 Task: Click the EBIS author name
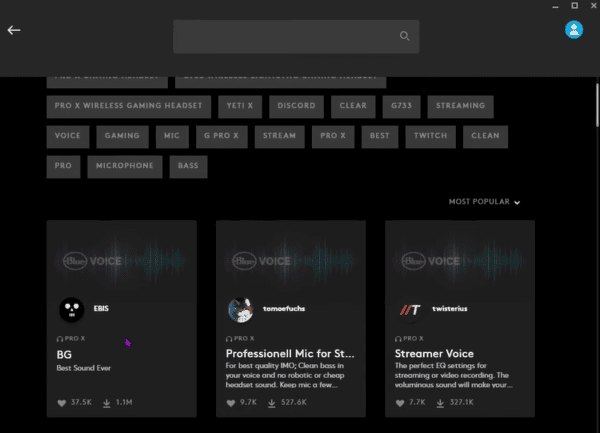101,308
